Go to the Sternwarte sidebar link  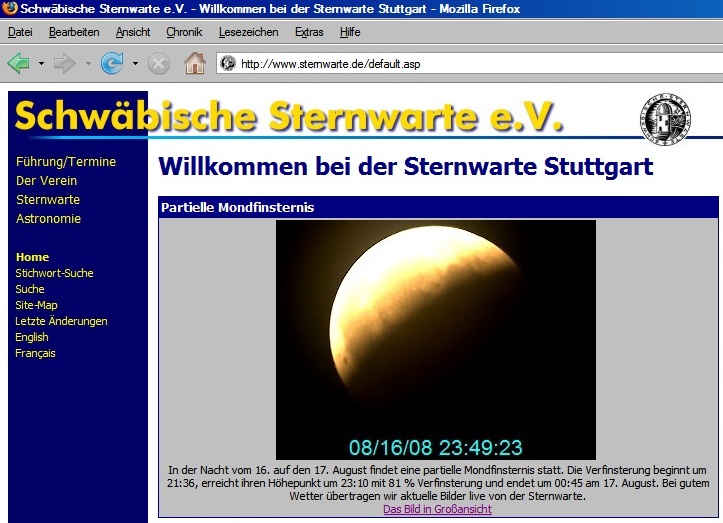[48, 200]
